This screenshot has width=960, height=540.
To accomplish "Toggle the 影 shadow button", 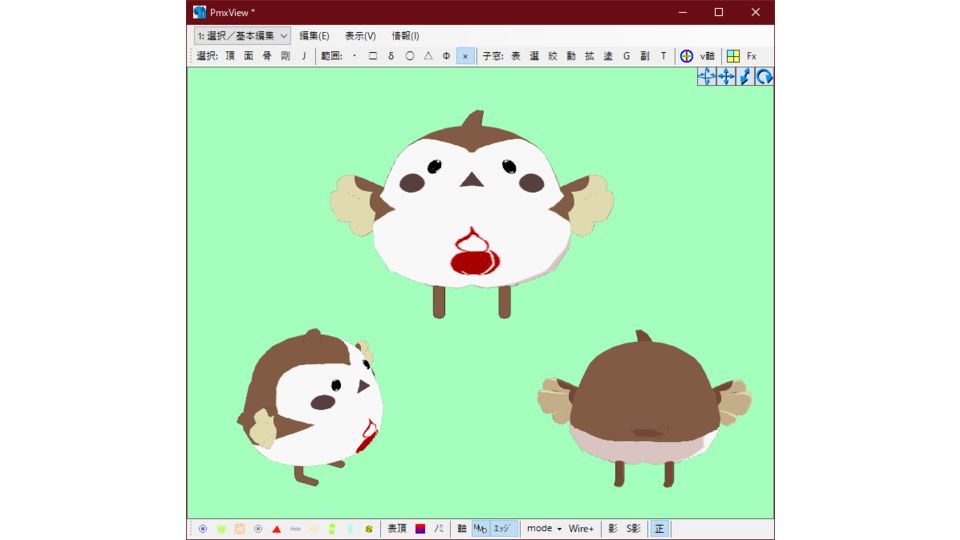I will pos(612,528).
